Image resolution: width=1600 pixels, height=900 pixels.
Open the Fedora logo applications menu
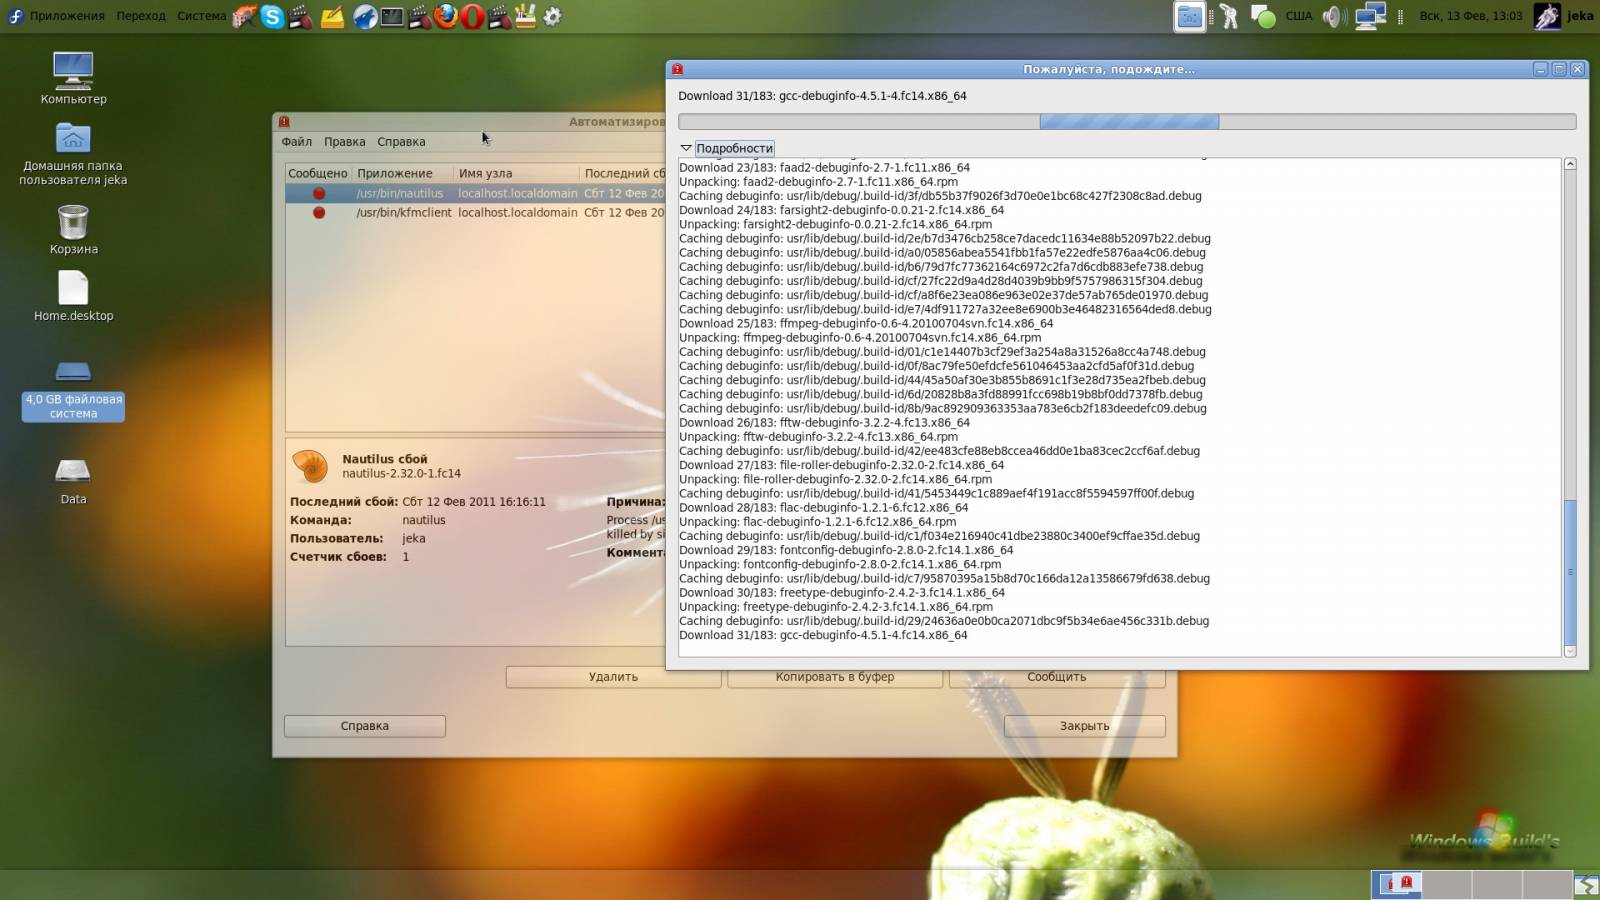pos(15,16)
